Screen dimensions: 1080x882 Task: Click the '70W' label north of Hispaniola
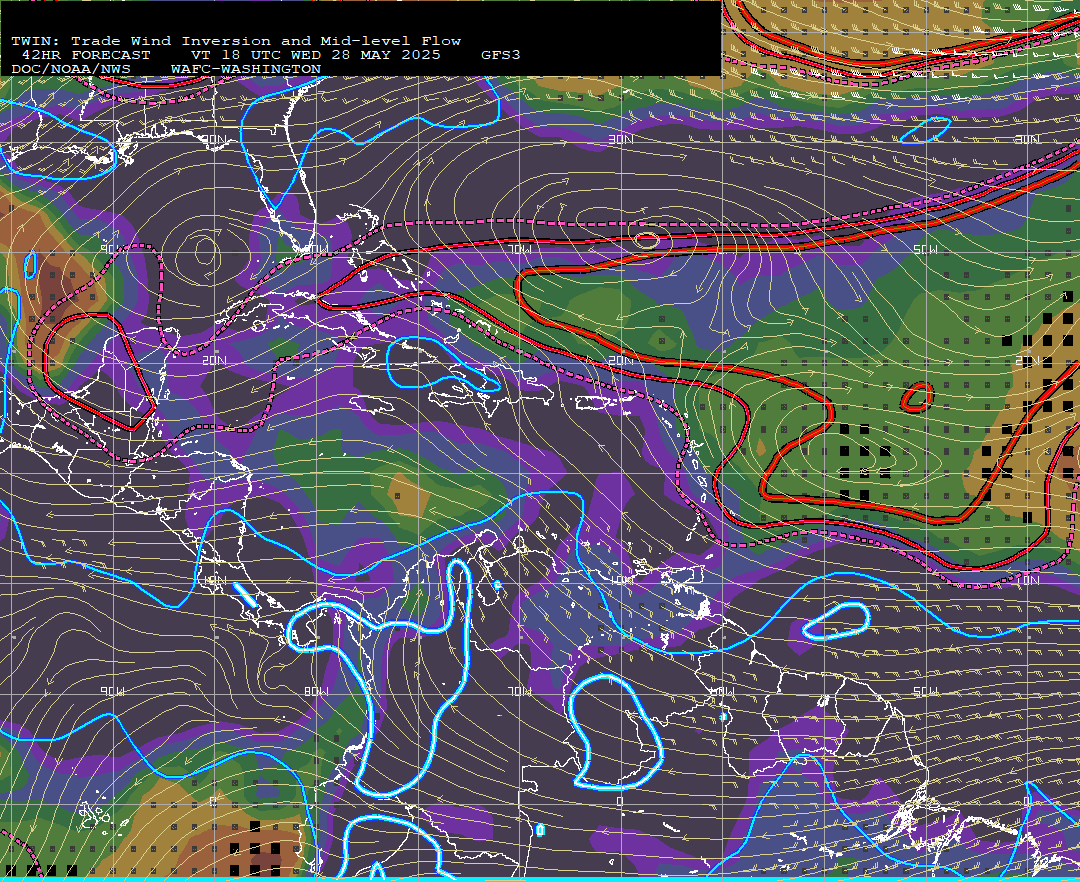520,249
